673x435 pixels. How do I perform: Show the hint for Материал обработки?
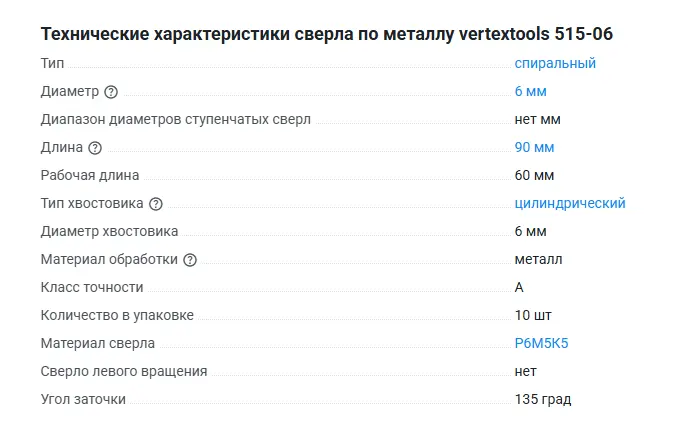(x=190, y=260)
